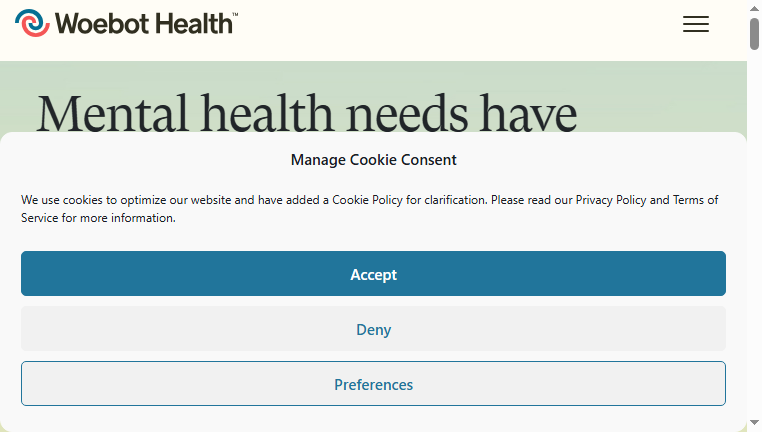
Task: Accept the cookie consent
Action: [x=373, y=274]
